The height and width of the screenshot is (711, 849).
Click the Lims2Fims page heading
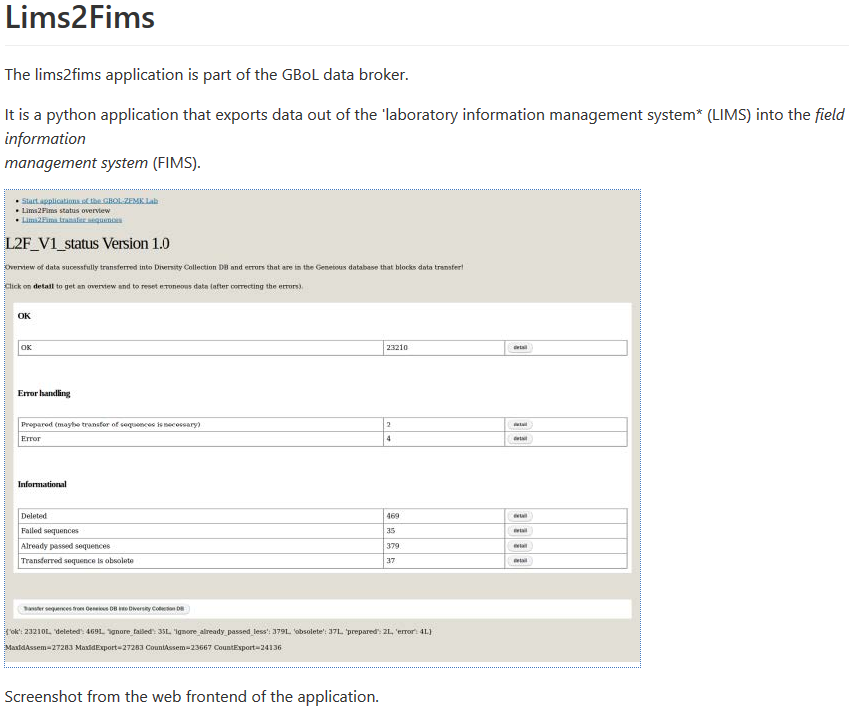(x=80, y=19)
